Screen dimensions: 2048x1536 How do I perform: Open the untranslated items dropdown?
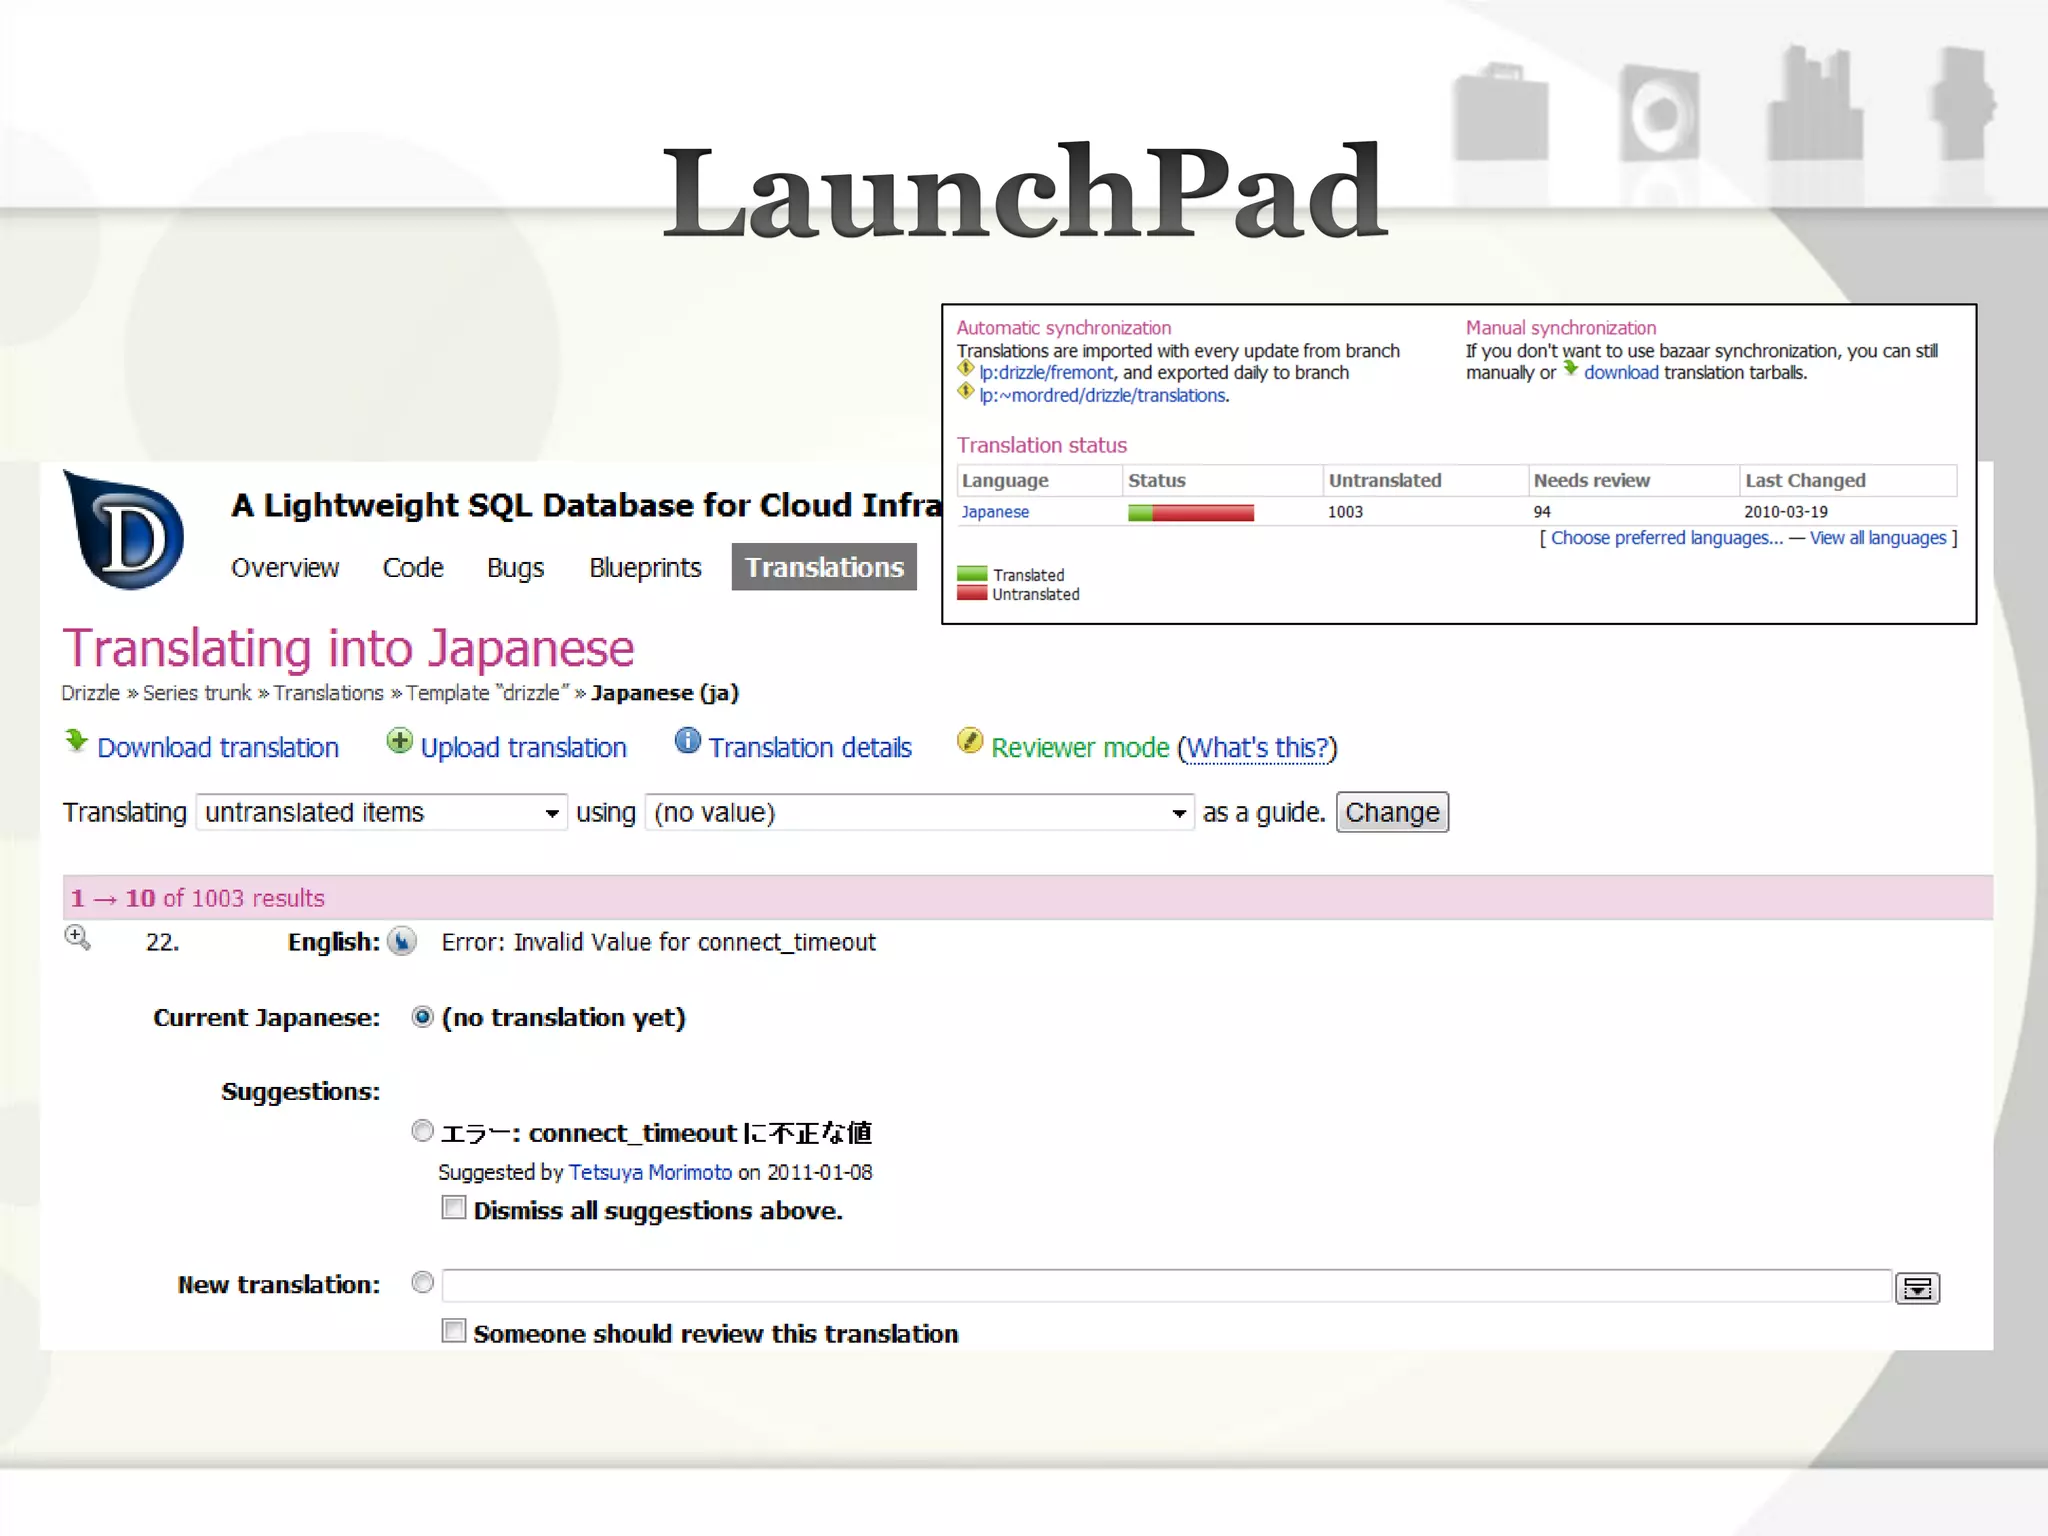tap(381, 813)
